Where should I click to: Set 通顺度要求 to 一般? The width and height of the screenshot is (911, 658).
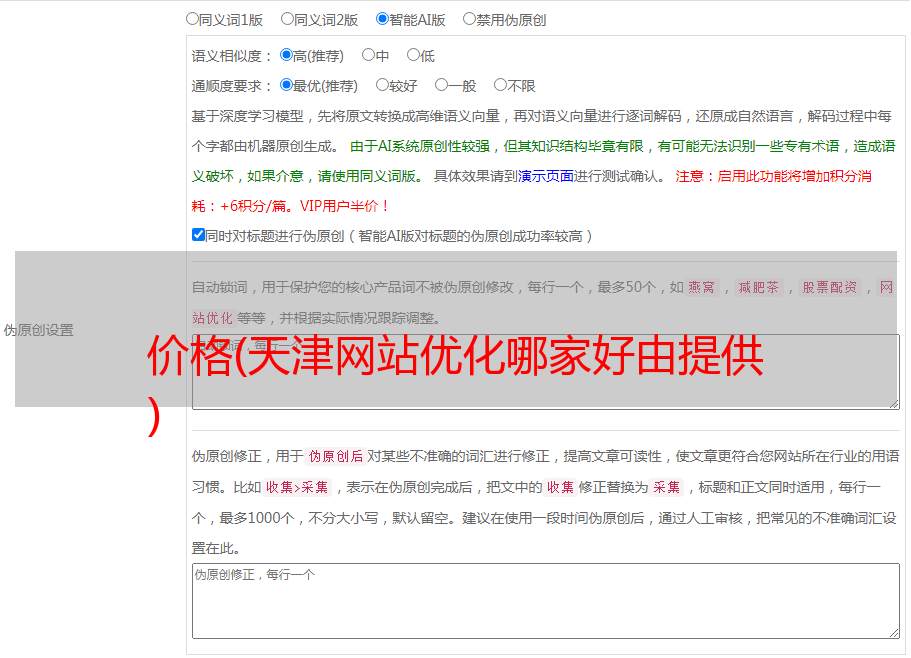point(441,85)
